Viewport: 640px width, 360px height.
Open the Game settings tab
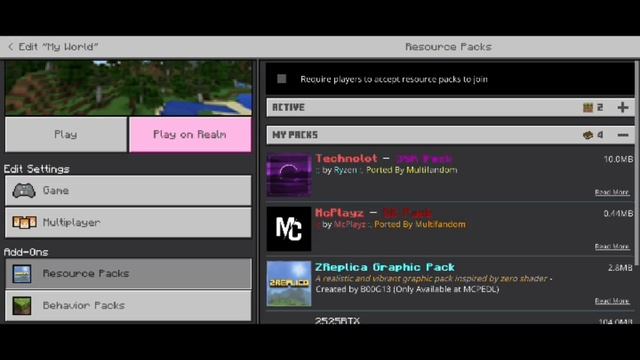(128, 191)
